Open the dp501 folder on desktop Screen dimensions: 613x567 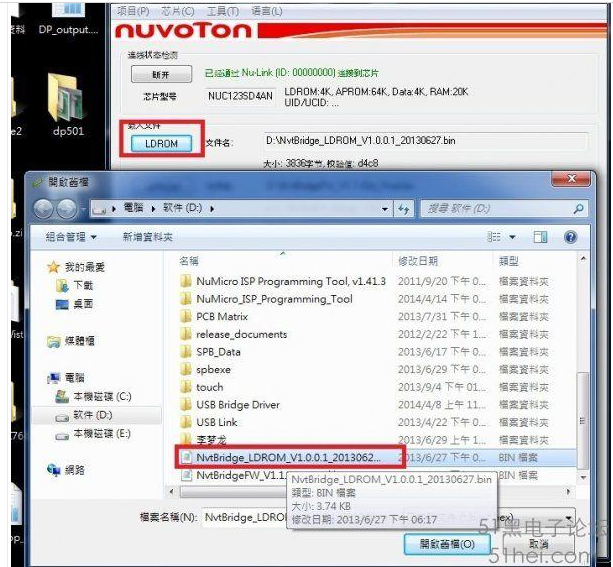(68, 106)
